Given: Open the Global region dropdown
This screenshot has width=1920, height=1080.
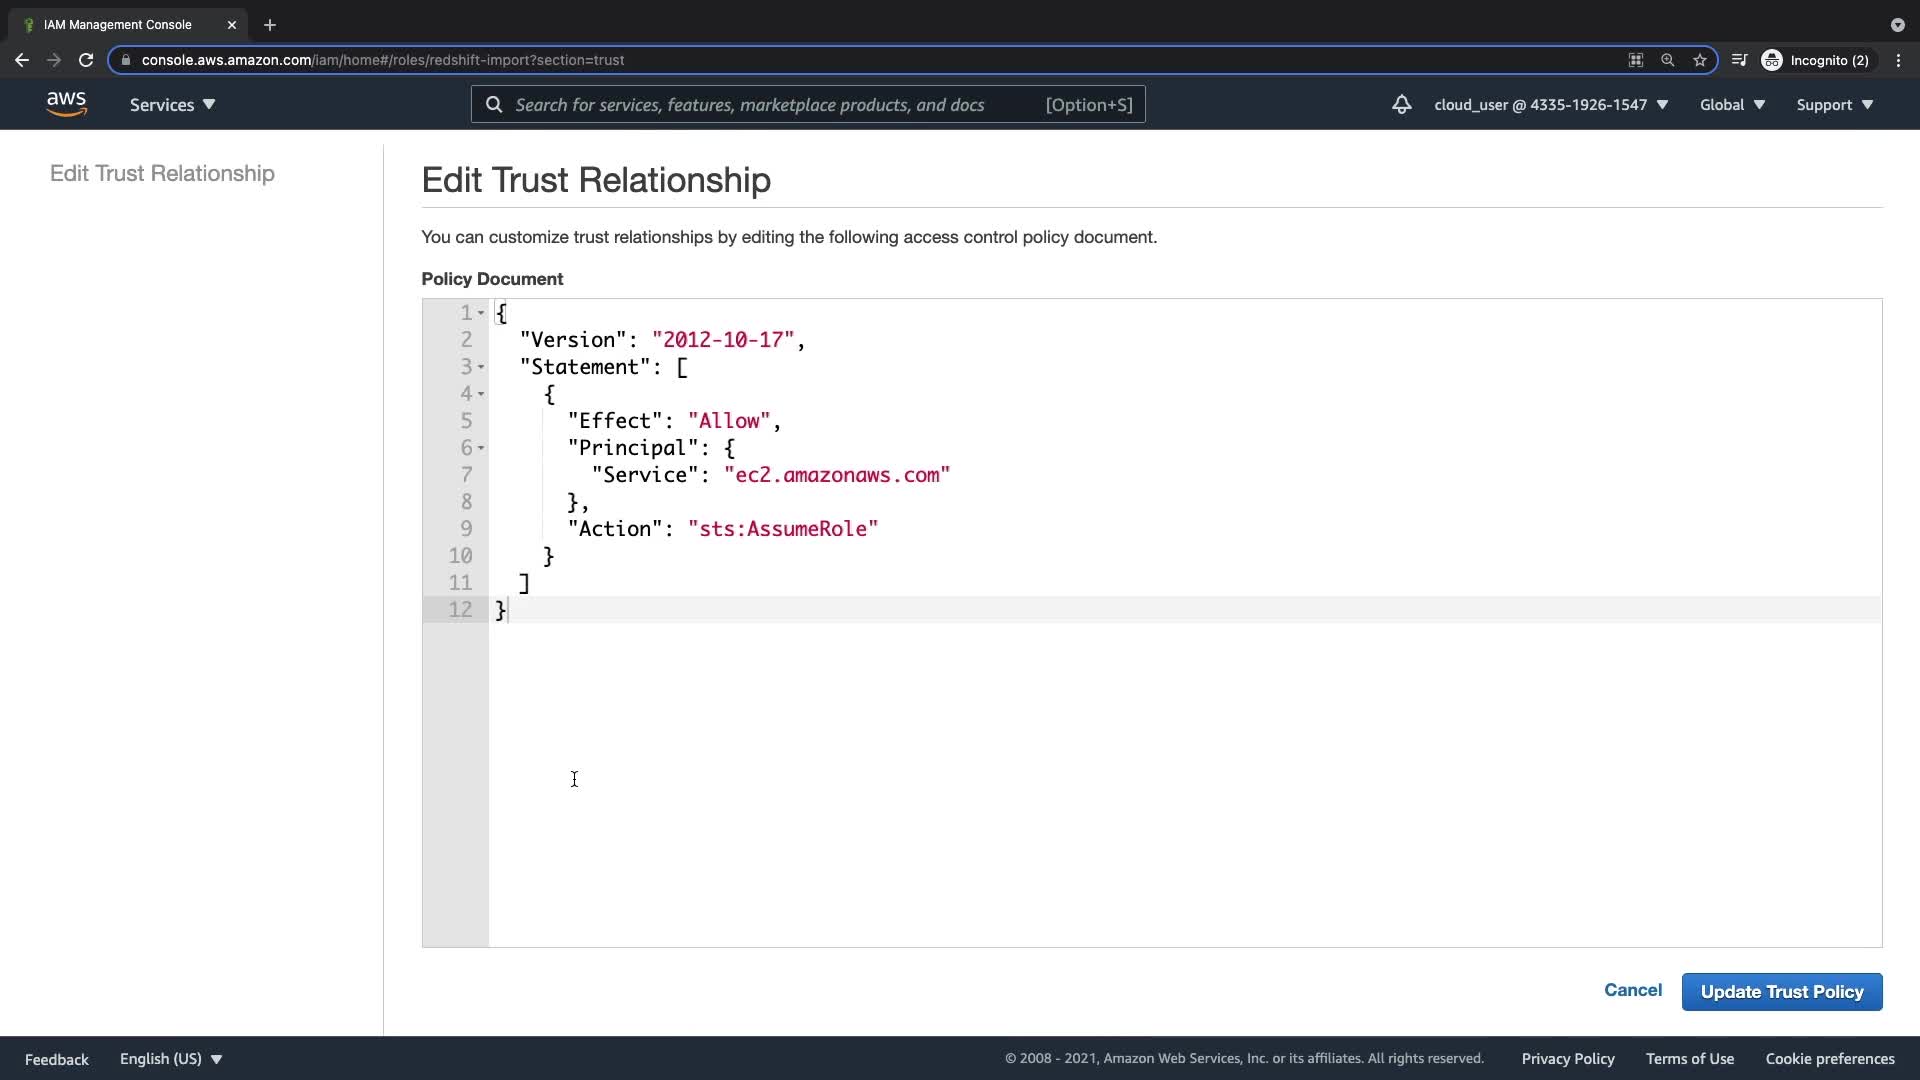Looking at the screenshot, I should point(1732,104).
